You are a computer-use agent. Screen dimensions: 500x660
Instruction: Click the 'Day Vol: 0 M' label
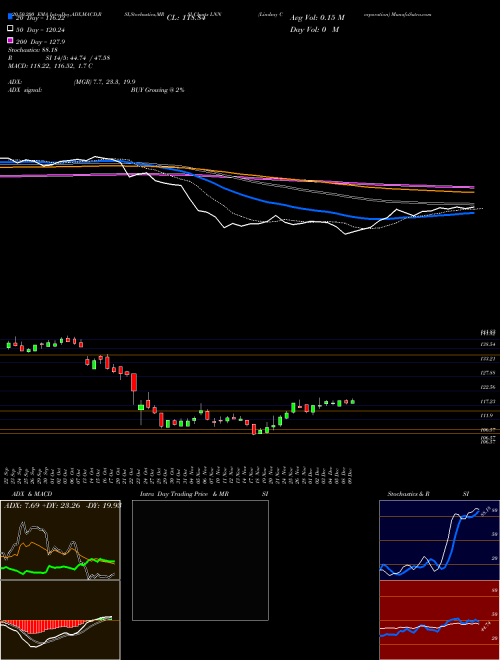[x=314, y=29]
